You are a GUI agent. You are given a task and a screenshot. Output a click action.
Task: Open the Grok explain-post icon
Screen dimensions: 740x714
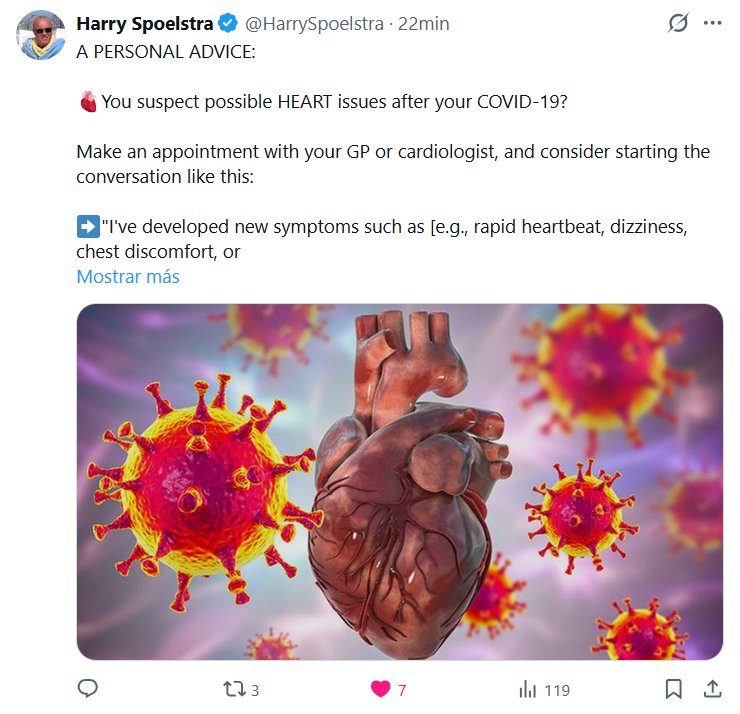pyautogui.click(x=678, y=23)
